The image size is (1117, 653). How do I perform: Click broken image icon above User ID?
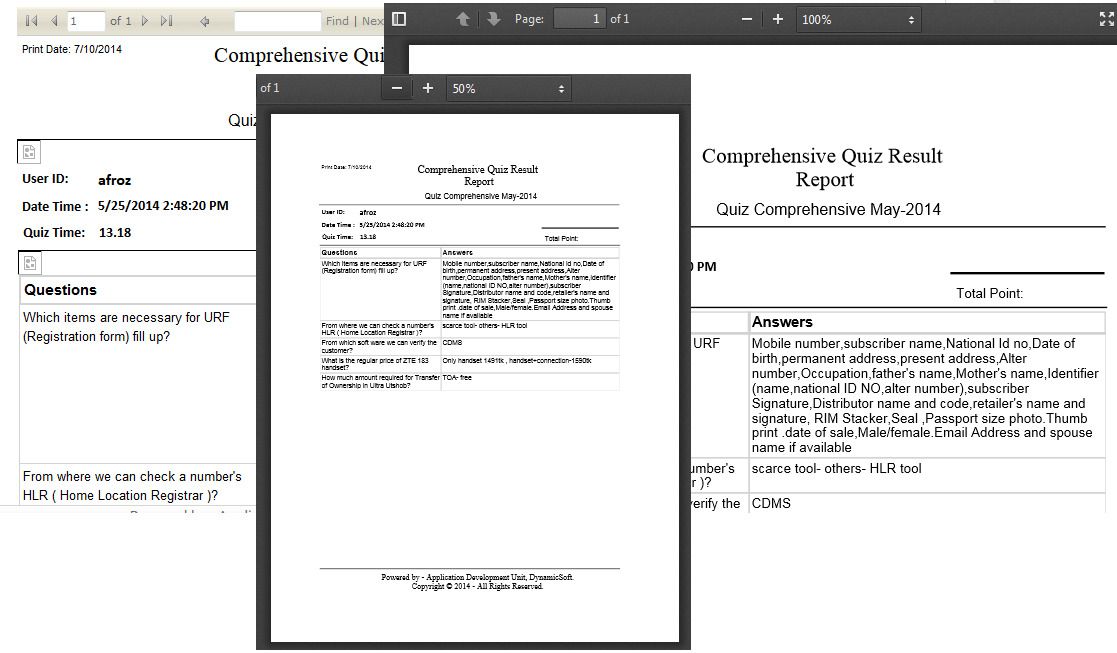[x=30, y=152]
